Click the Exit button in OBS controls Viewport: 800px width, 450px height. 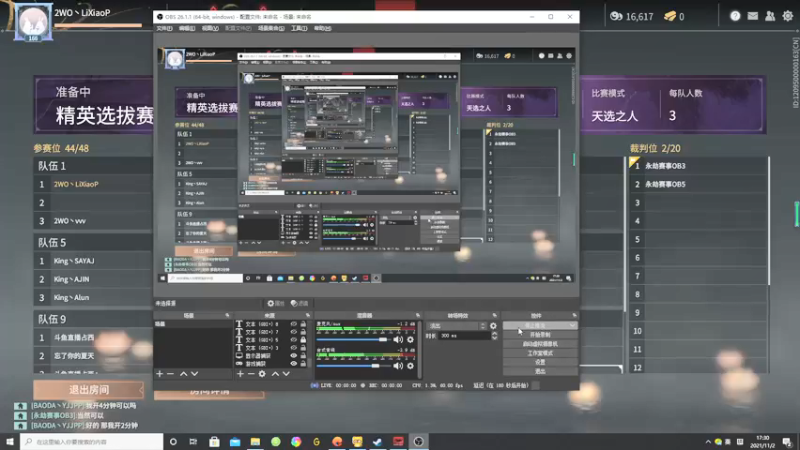540,371
